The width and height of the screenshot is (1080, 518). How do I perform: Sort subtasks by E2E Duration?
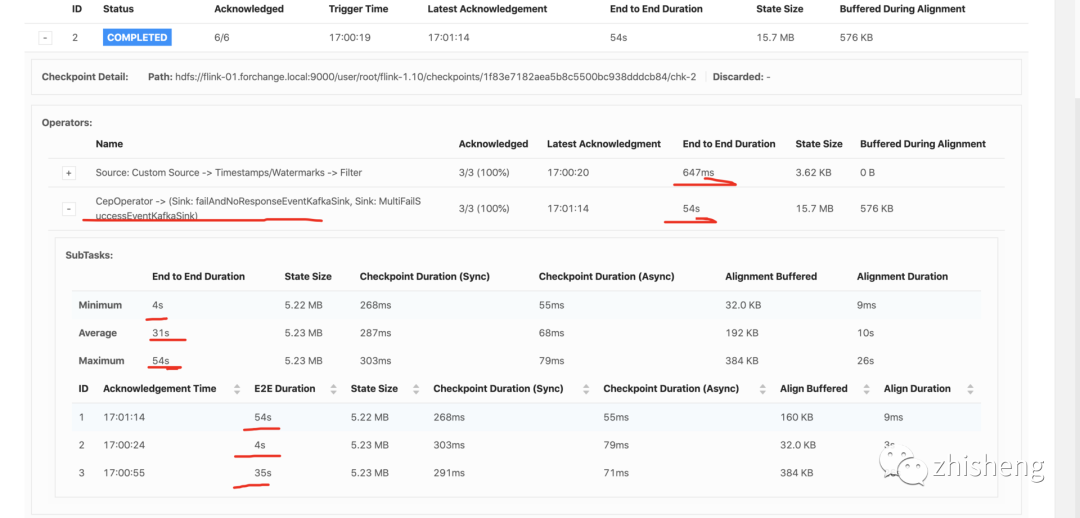point(334,388)
